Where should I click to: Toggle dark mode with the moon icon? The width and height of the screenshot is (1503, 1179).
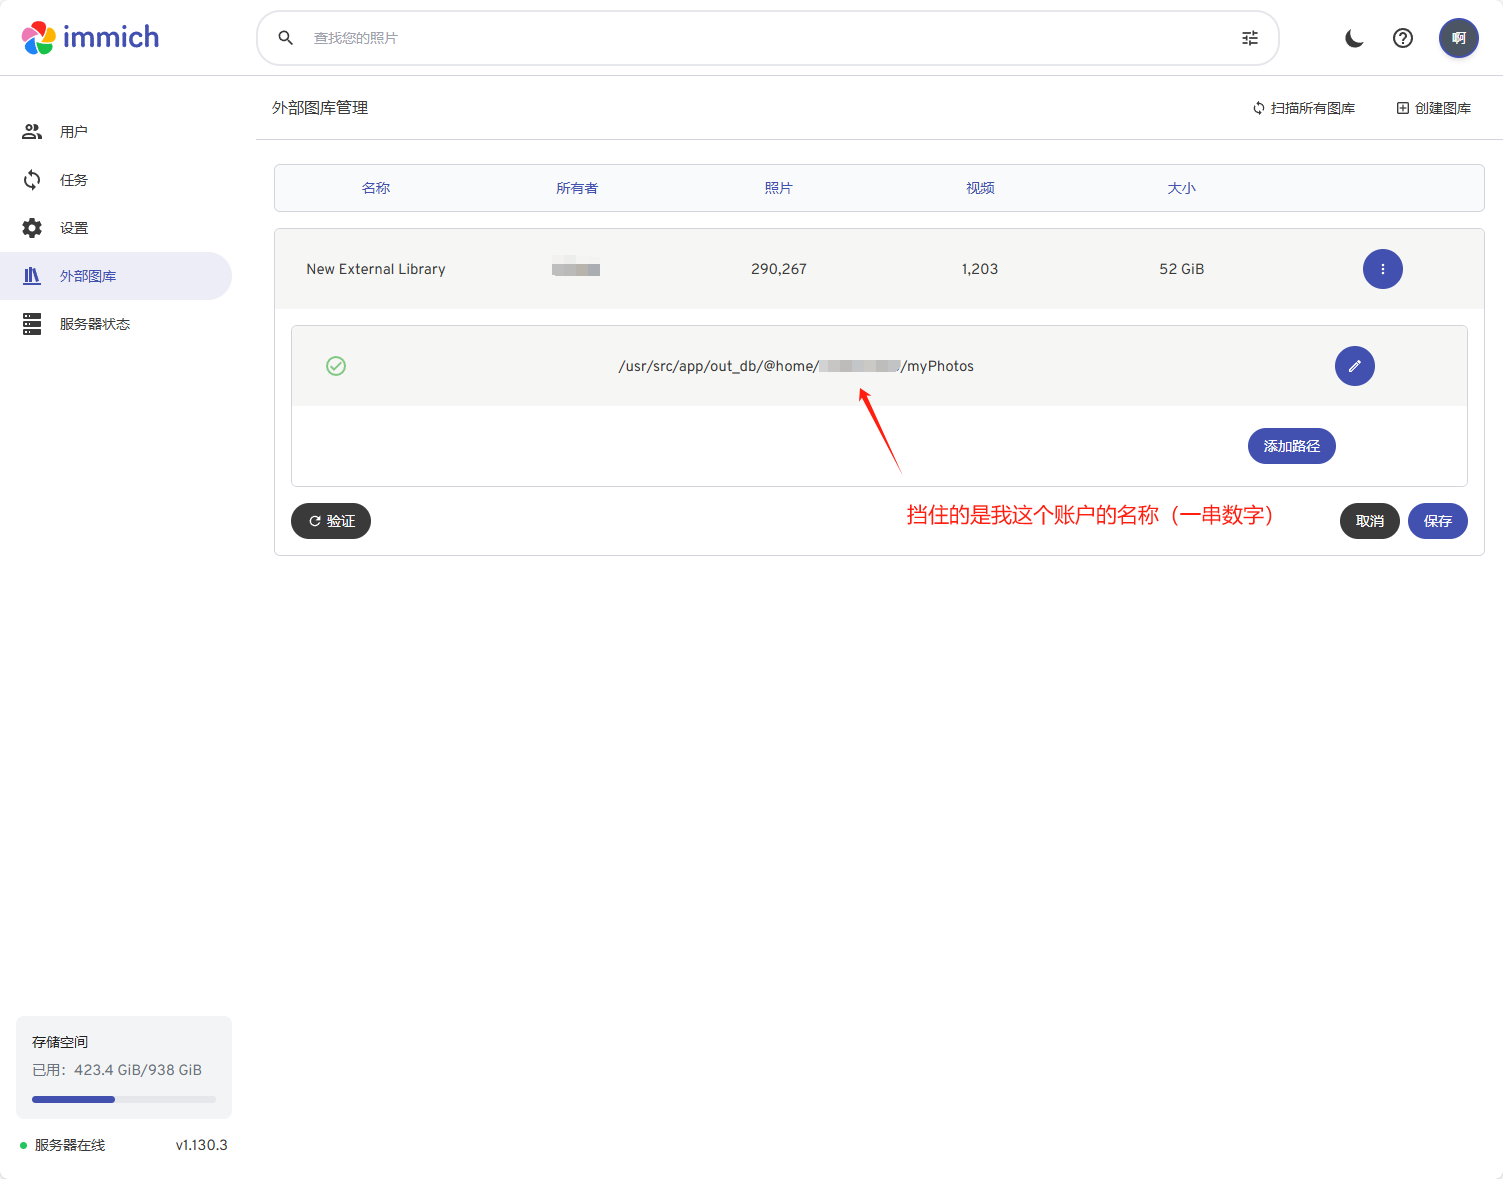click(x=1354, y=38)
